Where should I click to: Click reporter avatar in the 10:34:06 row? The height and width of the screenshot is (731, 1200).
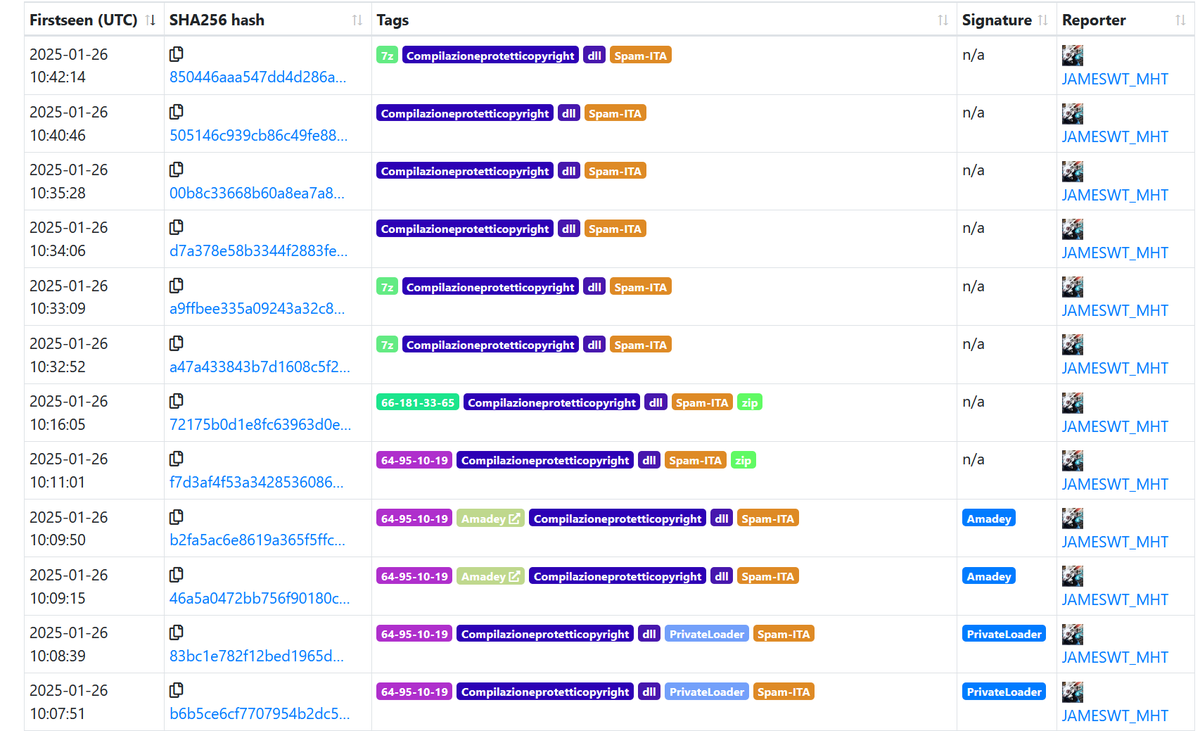[x=1072, y=230]
